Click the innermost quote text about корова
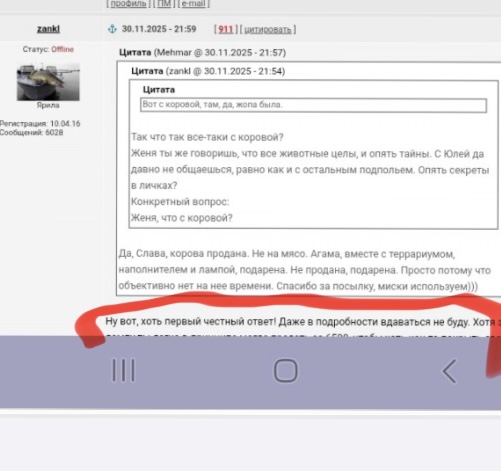This screenshot has width=501, height=471. tap(213, 105)
